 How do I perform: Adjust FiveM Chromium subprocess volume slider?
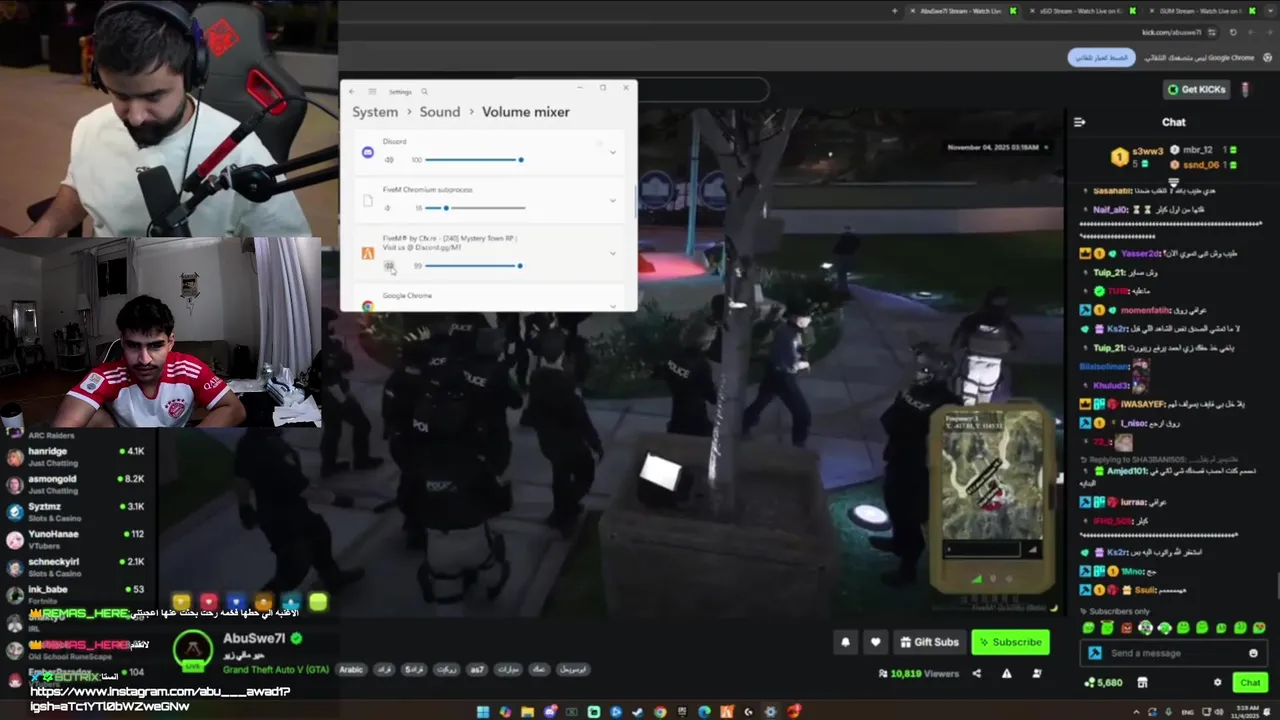tap(476, 208)
